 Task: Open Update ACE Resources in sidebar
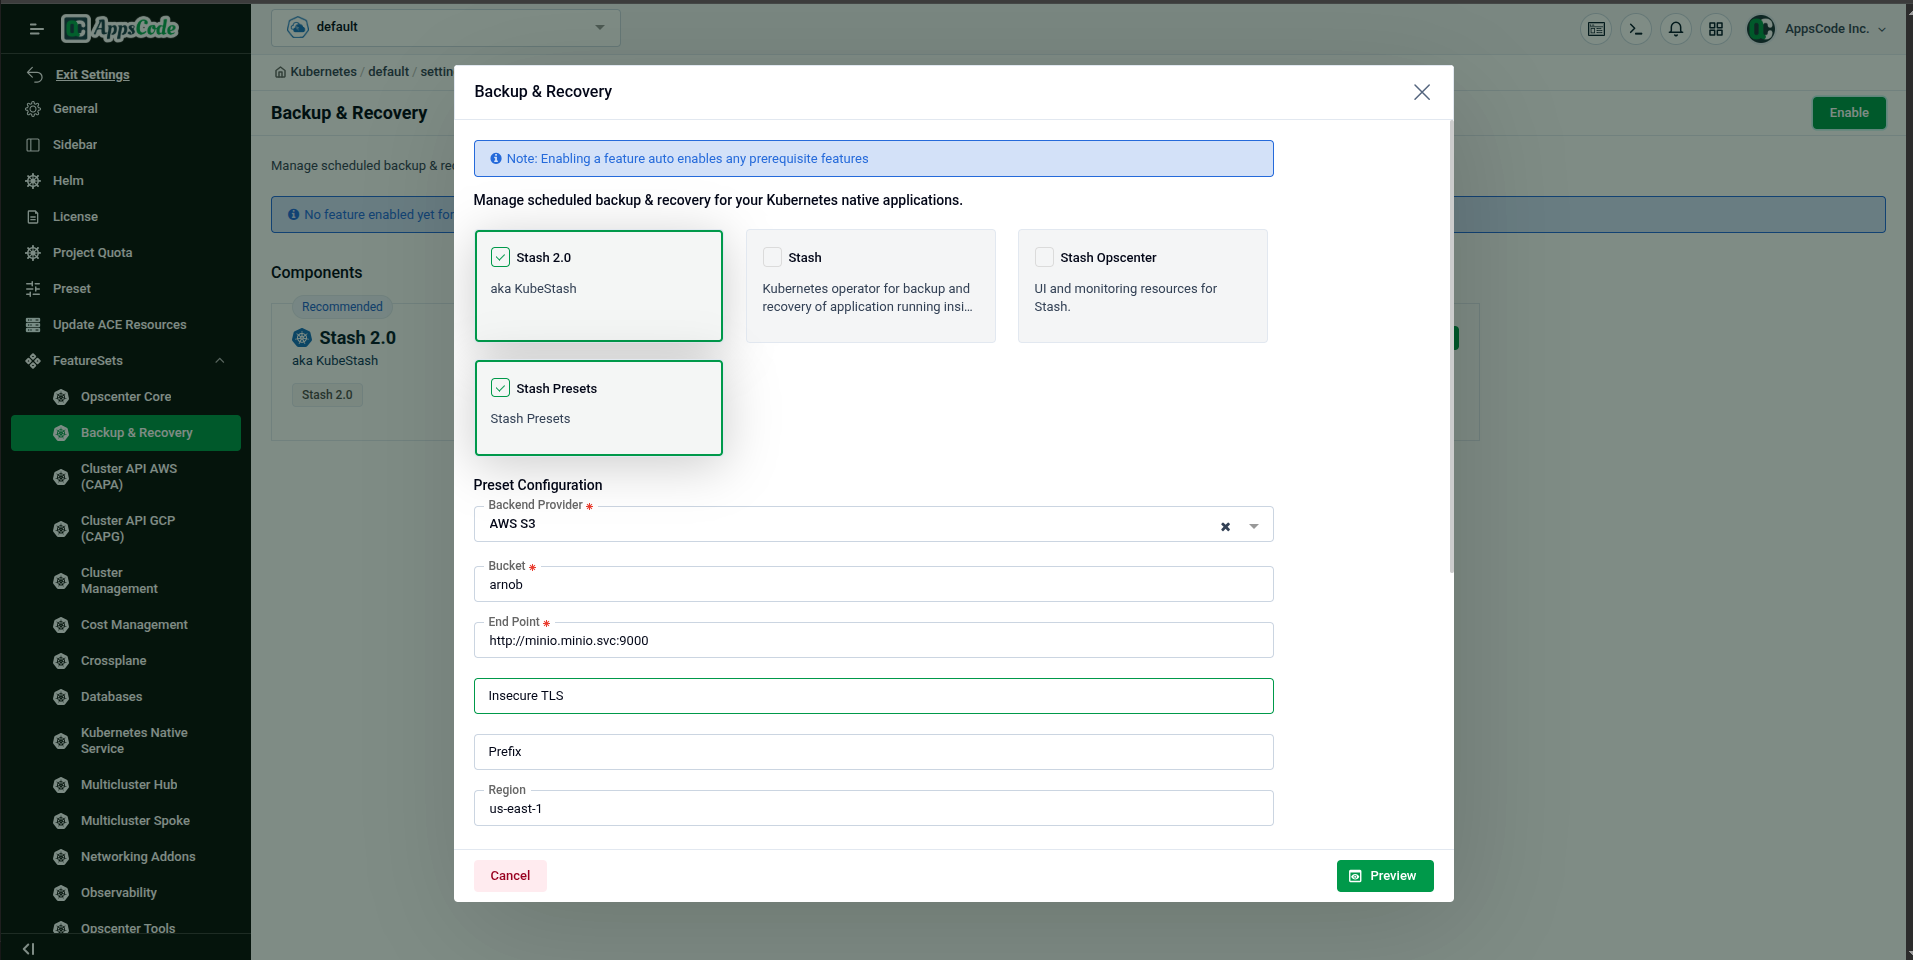[x=118, y=324]
